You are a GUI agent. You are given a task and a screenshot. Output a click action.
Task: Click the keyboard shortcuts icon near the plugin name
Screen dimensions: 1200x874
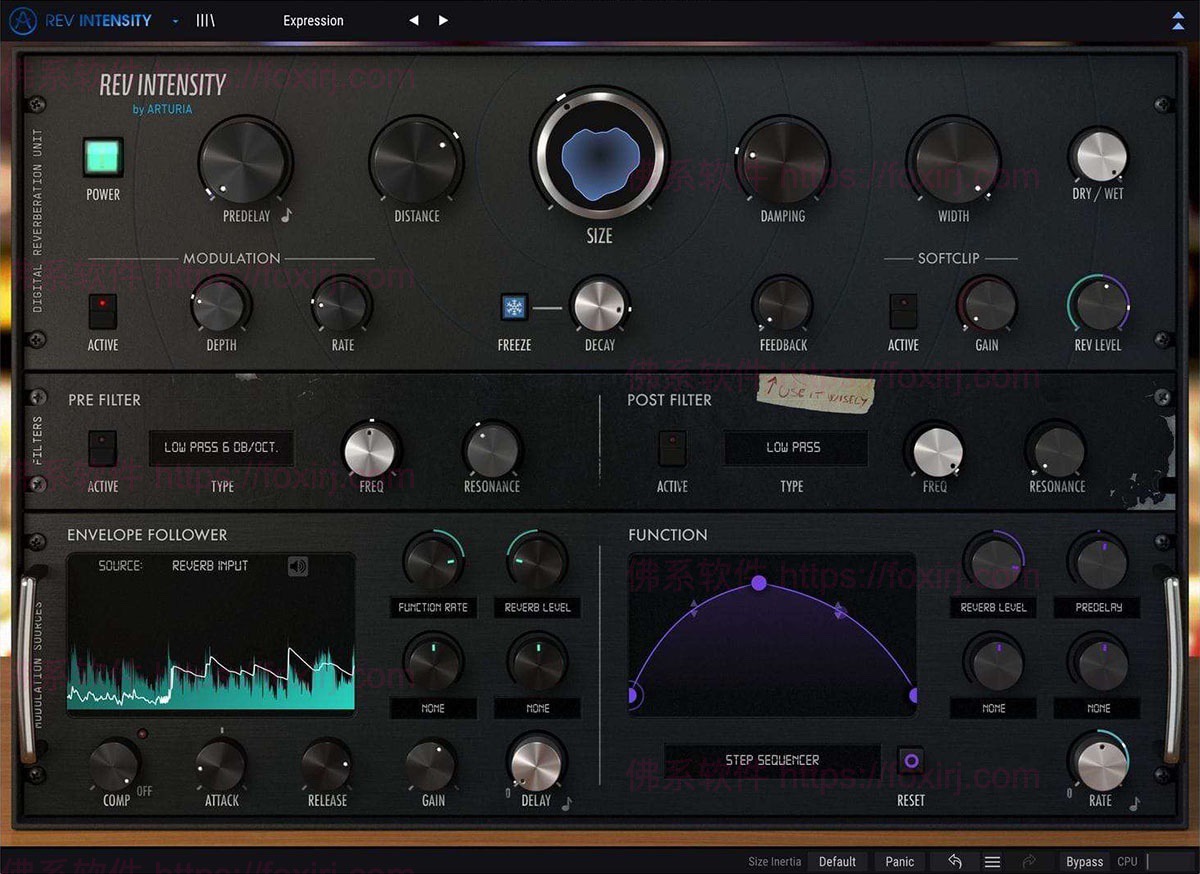click(x=204, y=20)
